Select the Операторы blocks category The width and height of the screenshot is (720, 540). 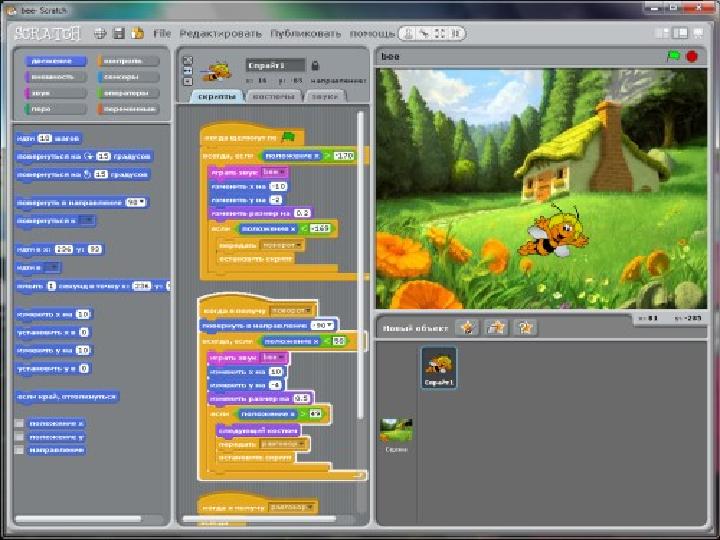click(x=128, y=93)
